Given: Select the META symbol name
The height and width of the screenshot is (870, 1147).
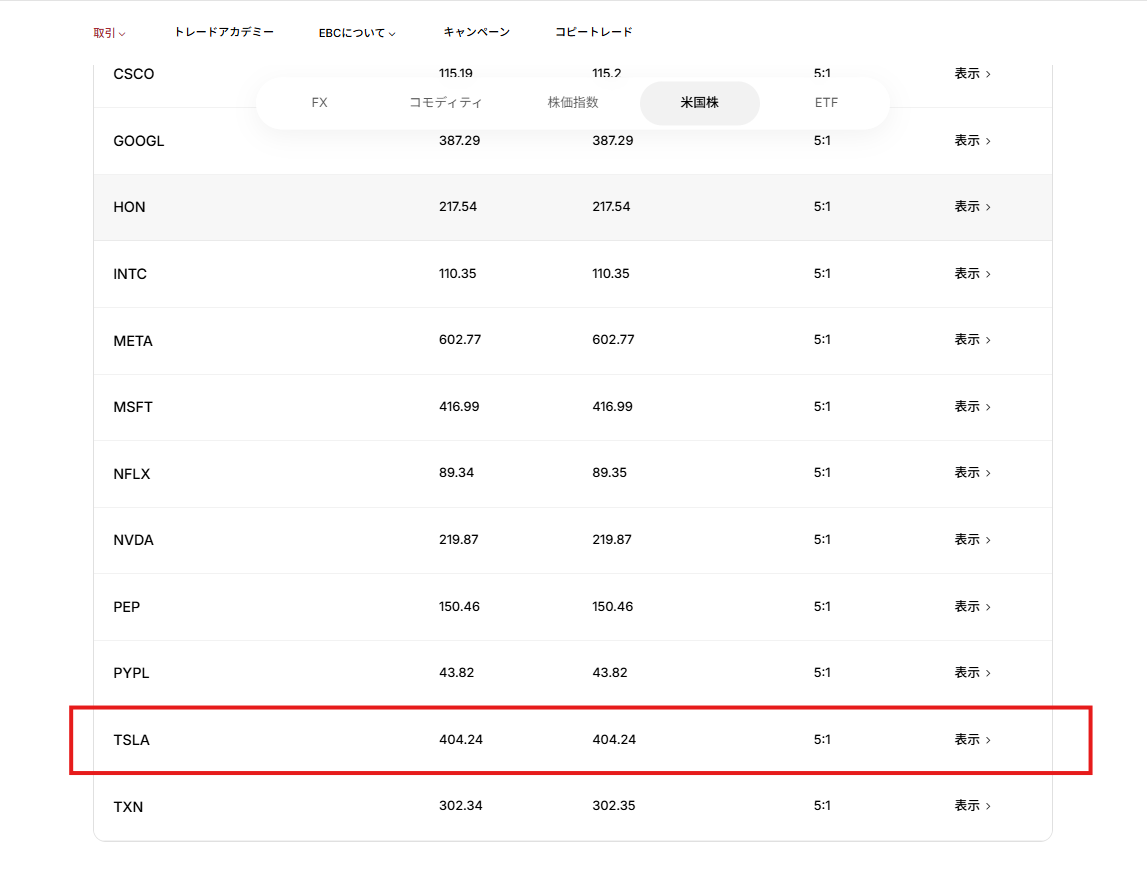Looking at the screenshot, I should coord(133,341).
